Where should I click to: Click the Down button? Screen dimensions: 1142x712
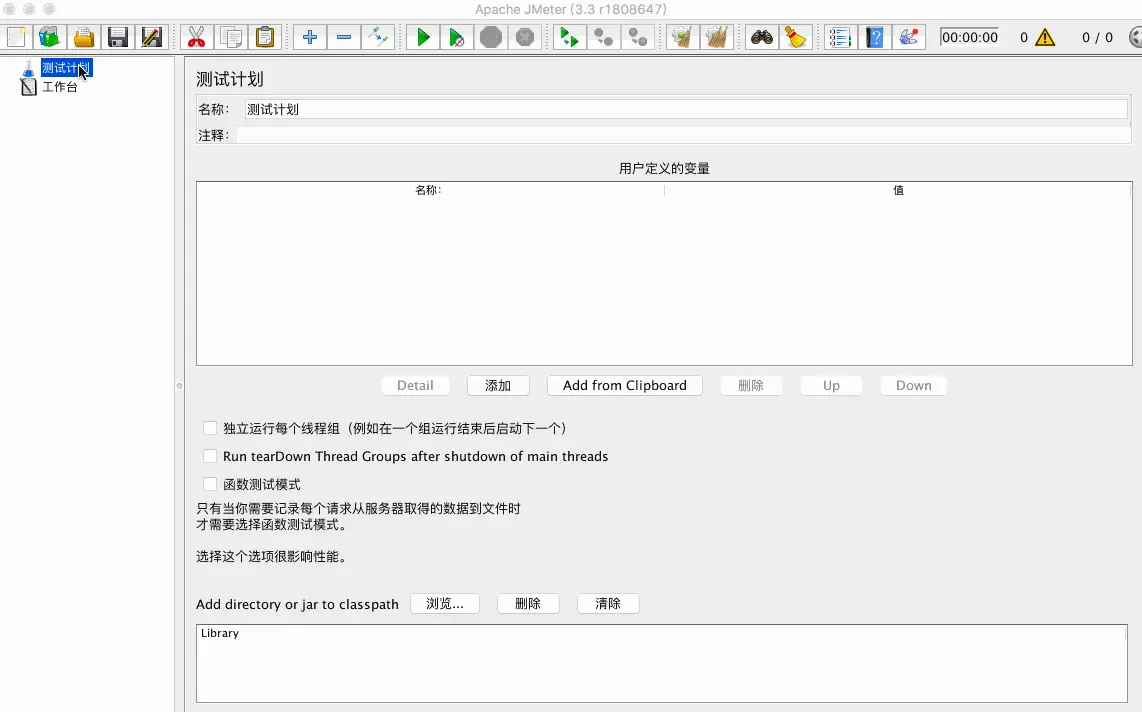(913, 385)
